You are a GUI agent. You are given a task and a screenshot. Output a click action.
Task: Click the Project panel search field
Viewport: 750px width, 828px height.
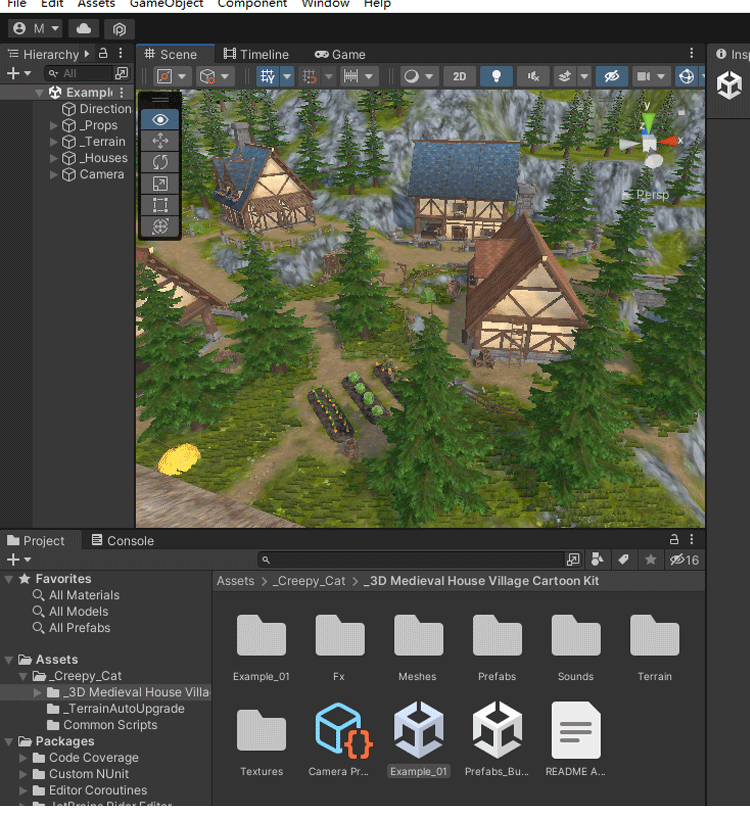412,560
